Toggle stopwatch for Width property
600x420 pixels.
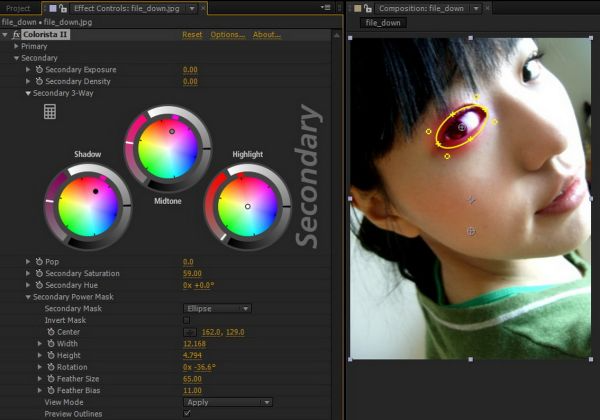click(51, 343)
